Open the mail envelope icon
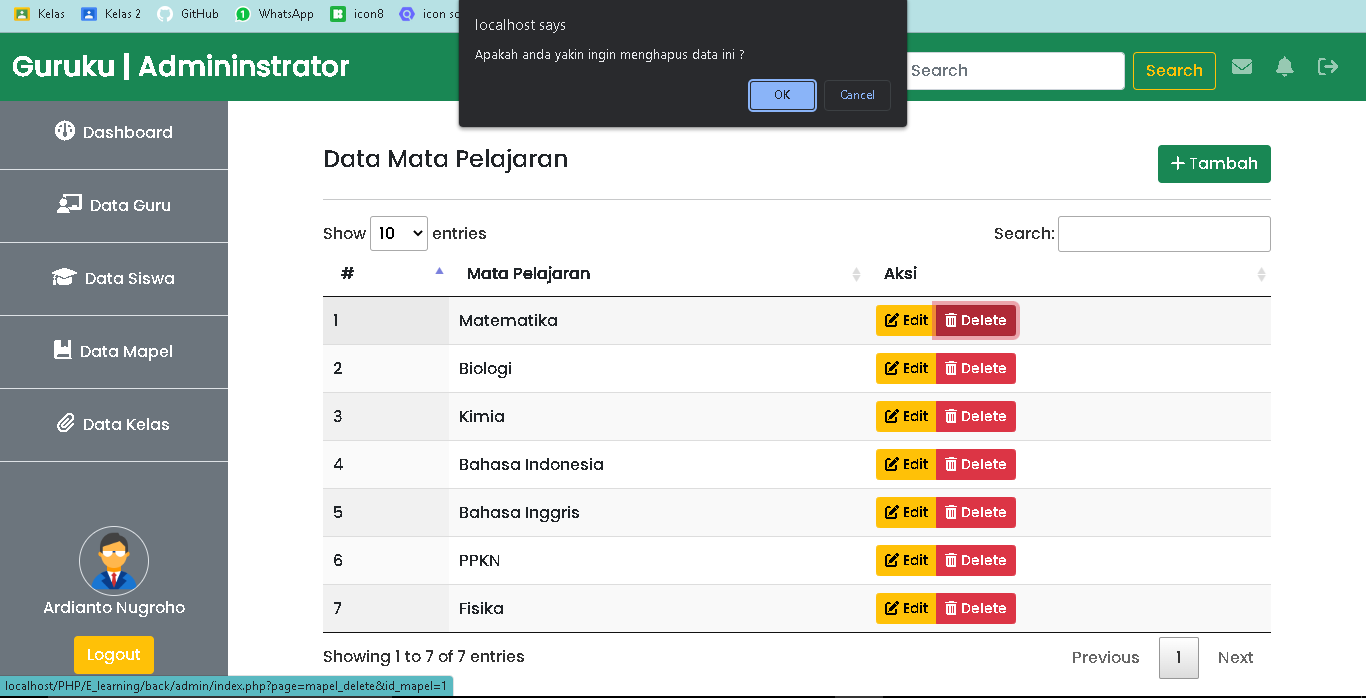This screenshot has width=1366, height=698. coord(1242,66)
